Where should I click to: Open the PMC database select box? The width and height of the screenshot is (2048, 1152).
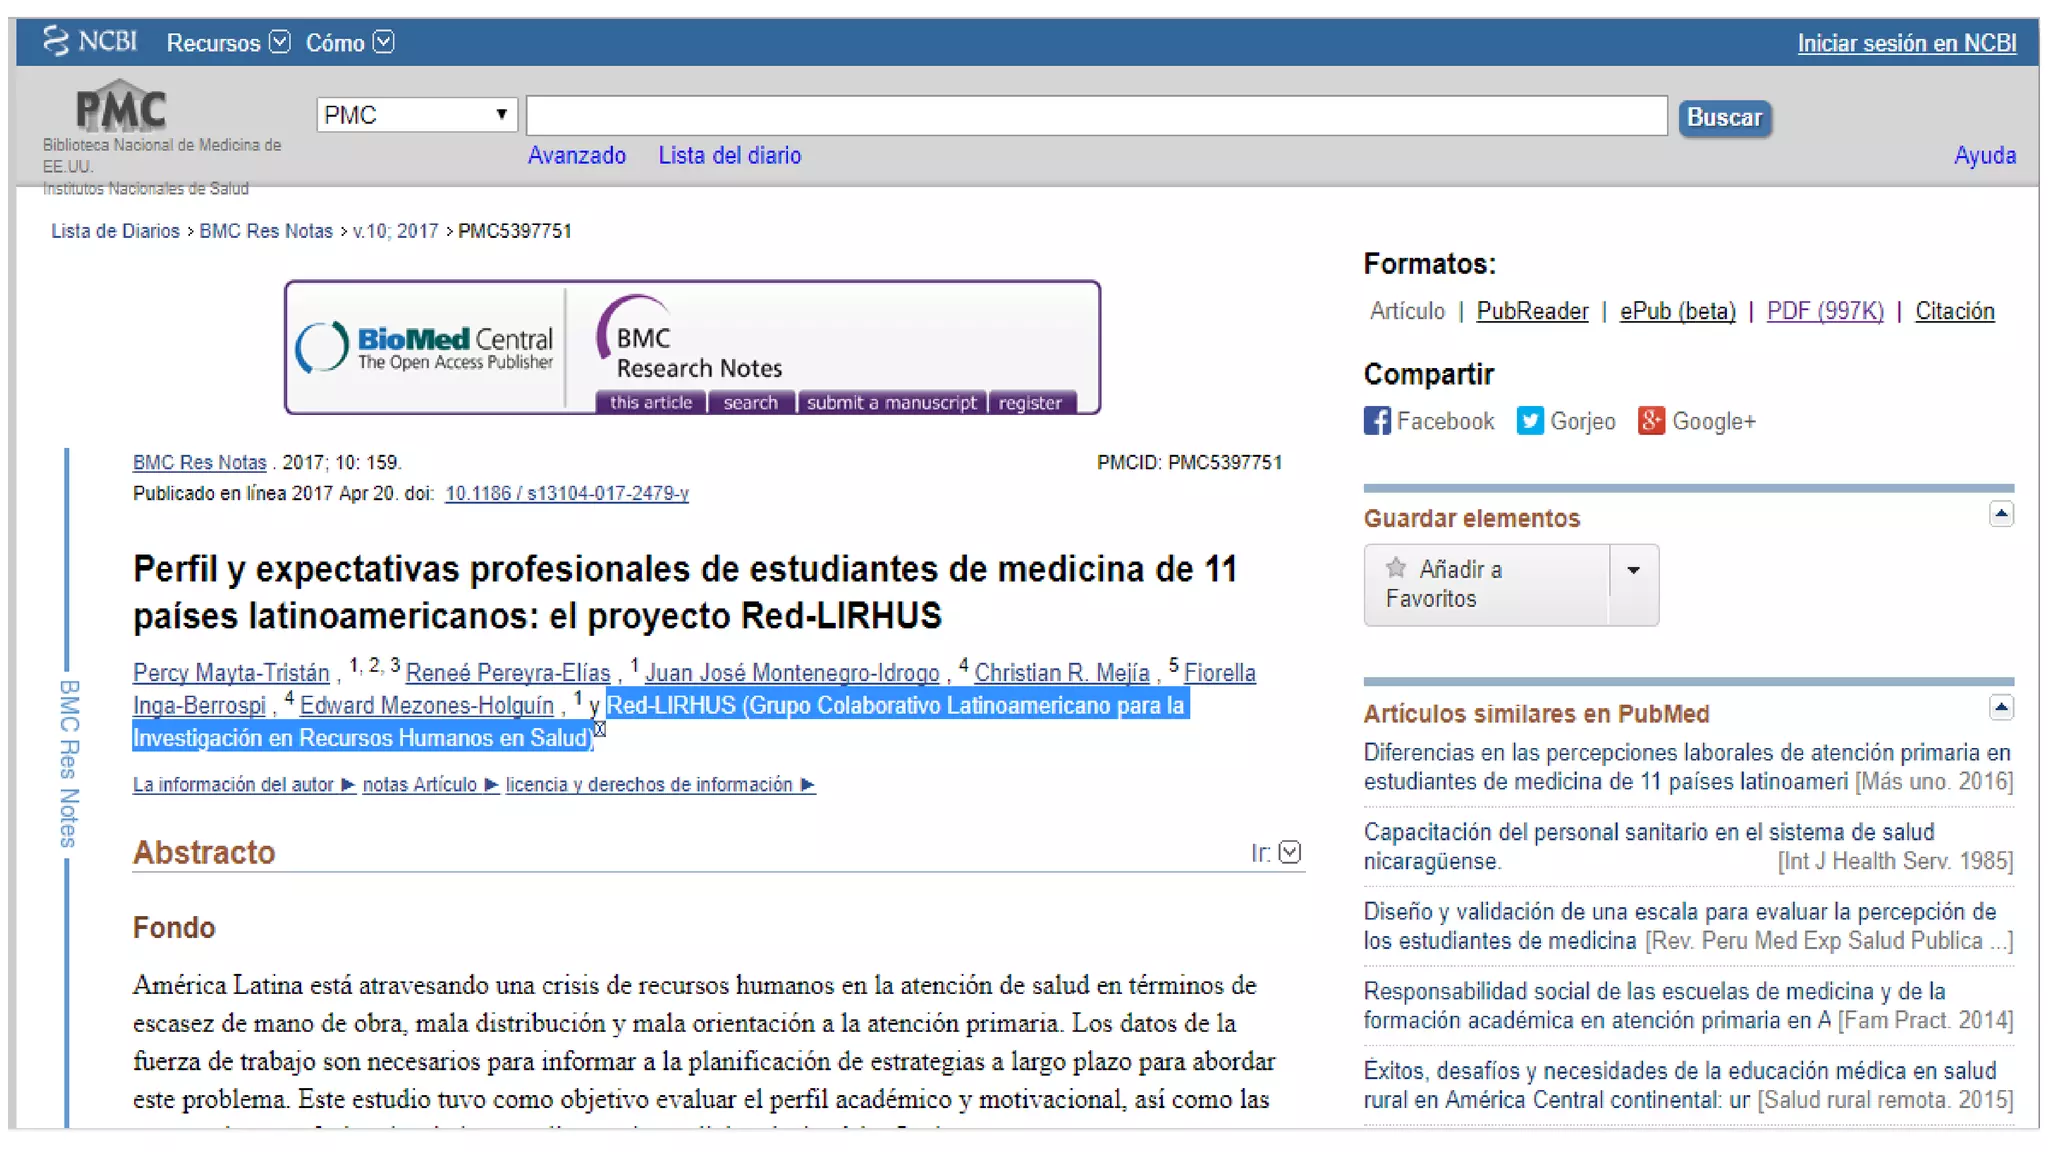[416, 115]
